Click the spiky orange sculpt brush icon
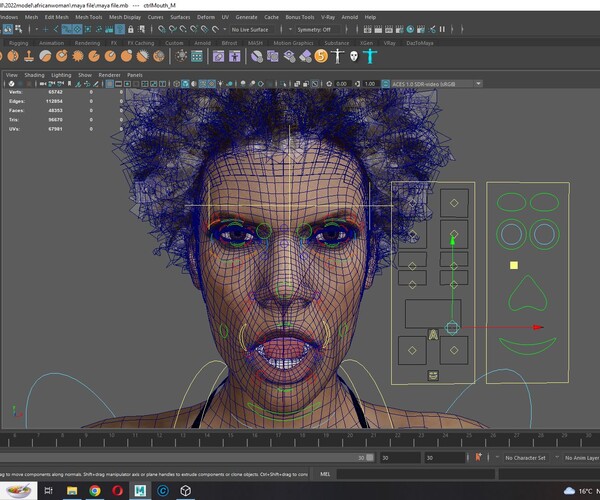Viewport: 600px width, 500px height. pyautogui.click(x=78, y=56)
